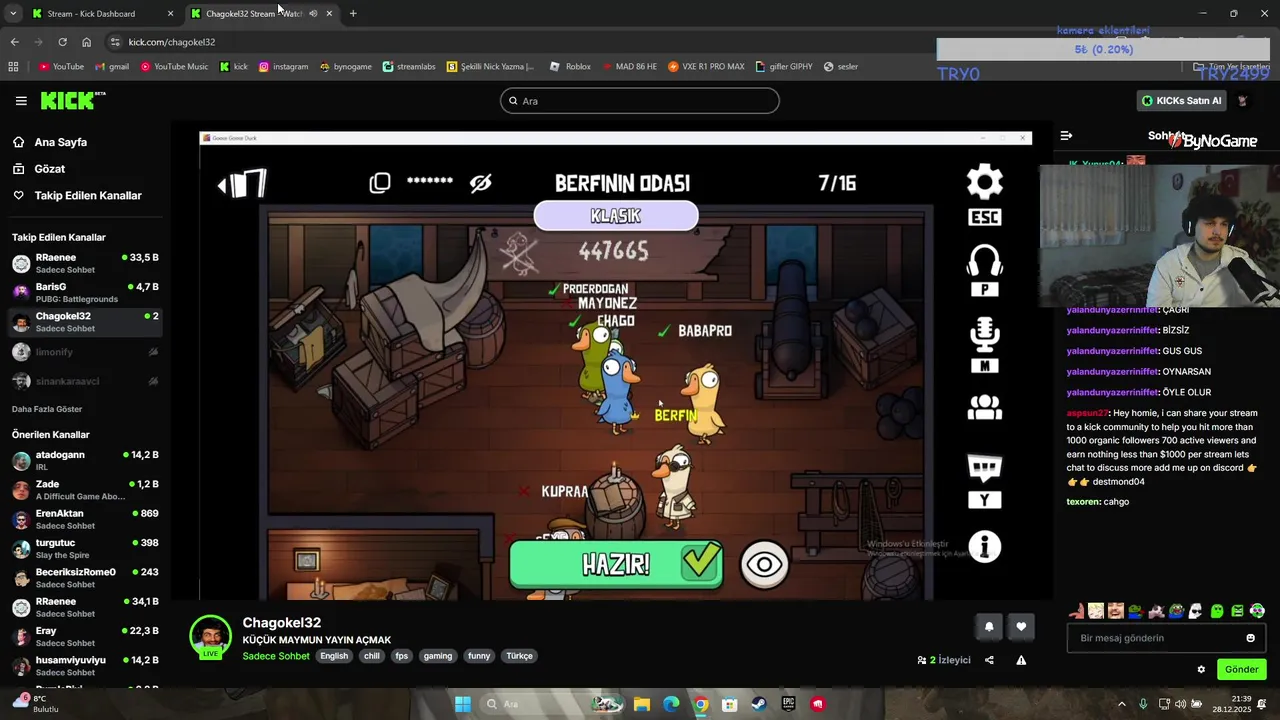The height and width of the screenshot is (720, 1280).
Task: Open File Explorer from the taskbar
Action: pos(642,704)
